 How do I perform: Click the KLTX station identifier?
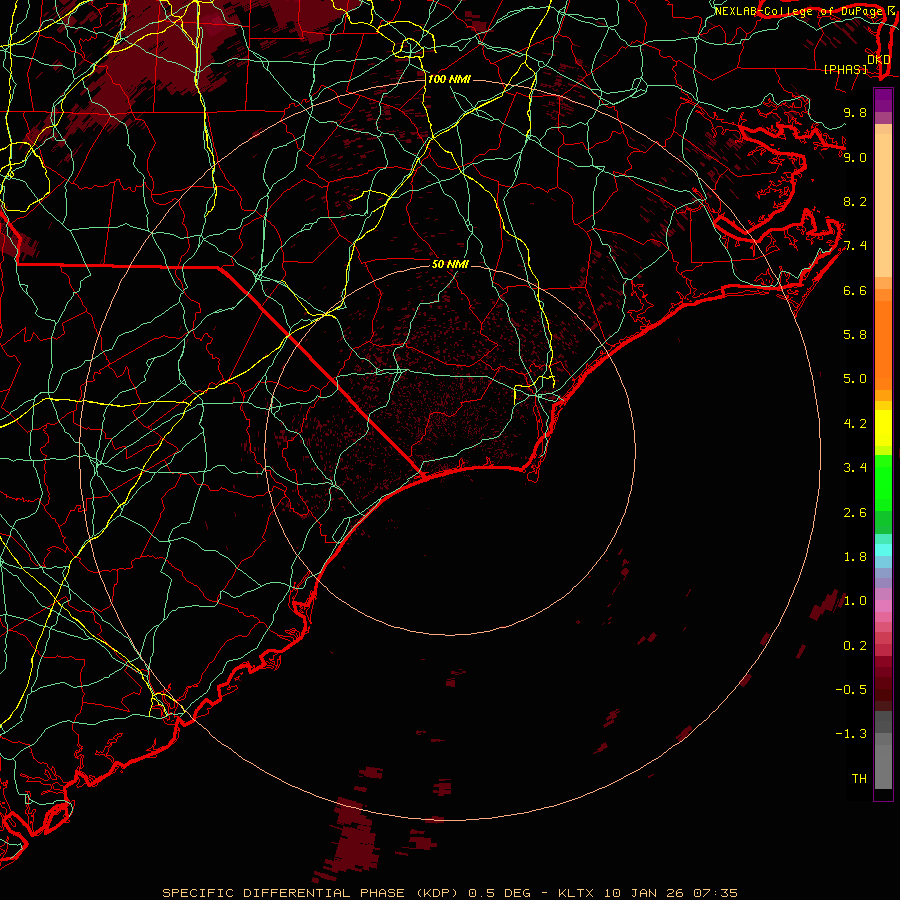pyautogui.click(x=575, y=893)
